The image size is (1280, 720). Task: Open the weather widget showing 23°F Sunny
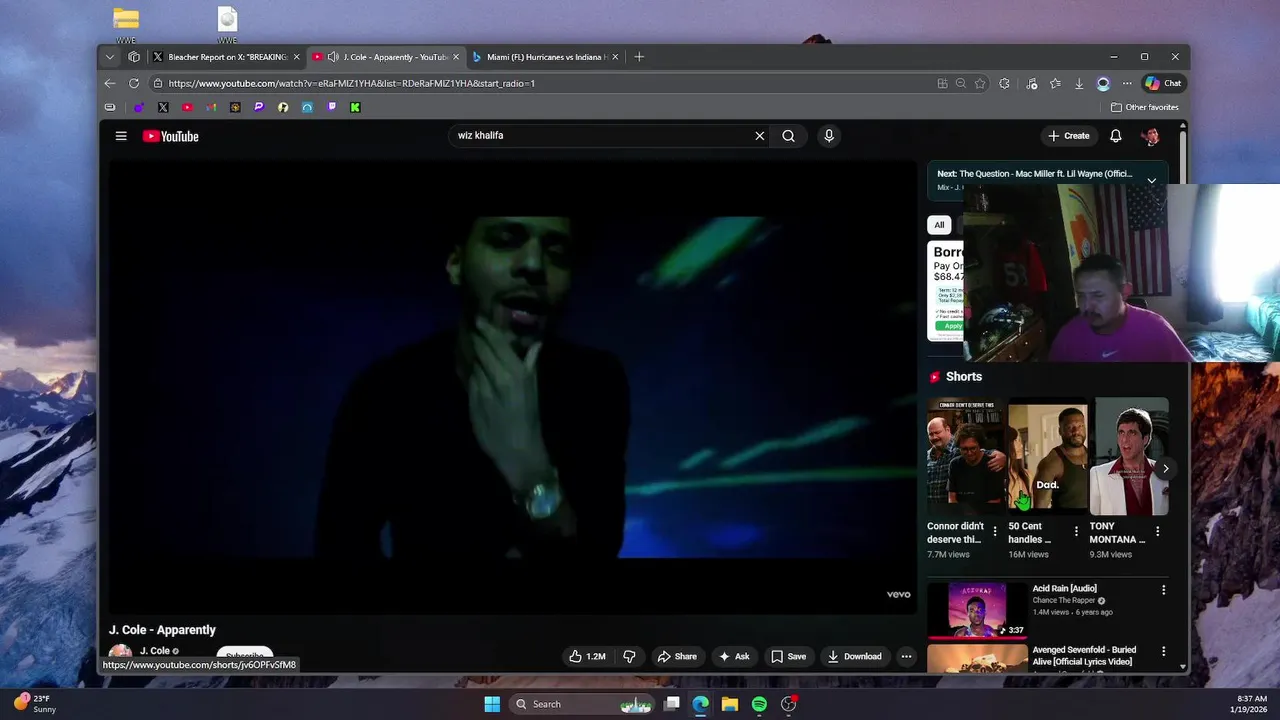(x=36, y=704)
